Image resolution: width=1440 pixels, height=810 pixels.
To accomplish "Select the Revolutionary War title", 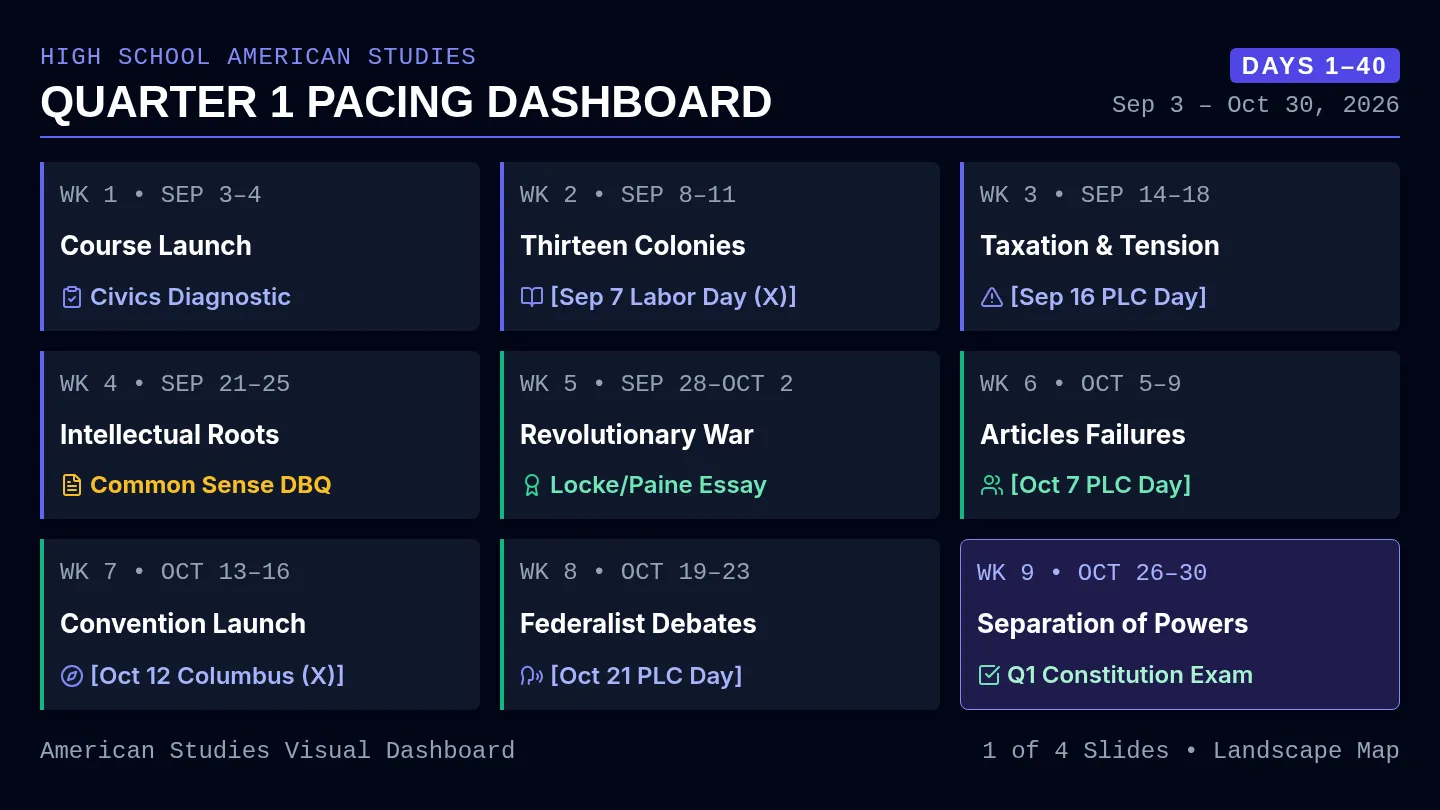I will tap(637, 435).
